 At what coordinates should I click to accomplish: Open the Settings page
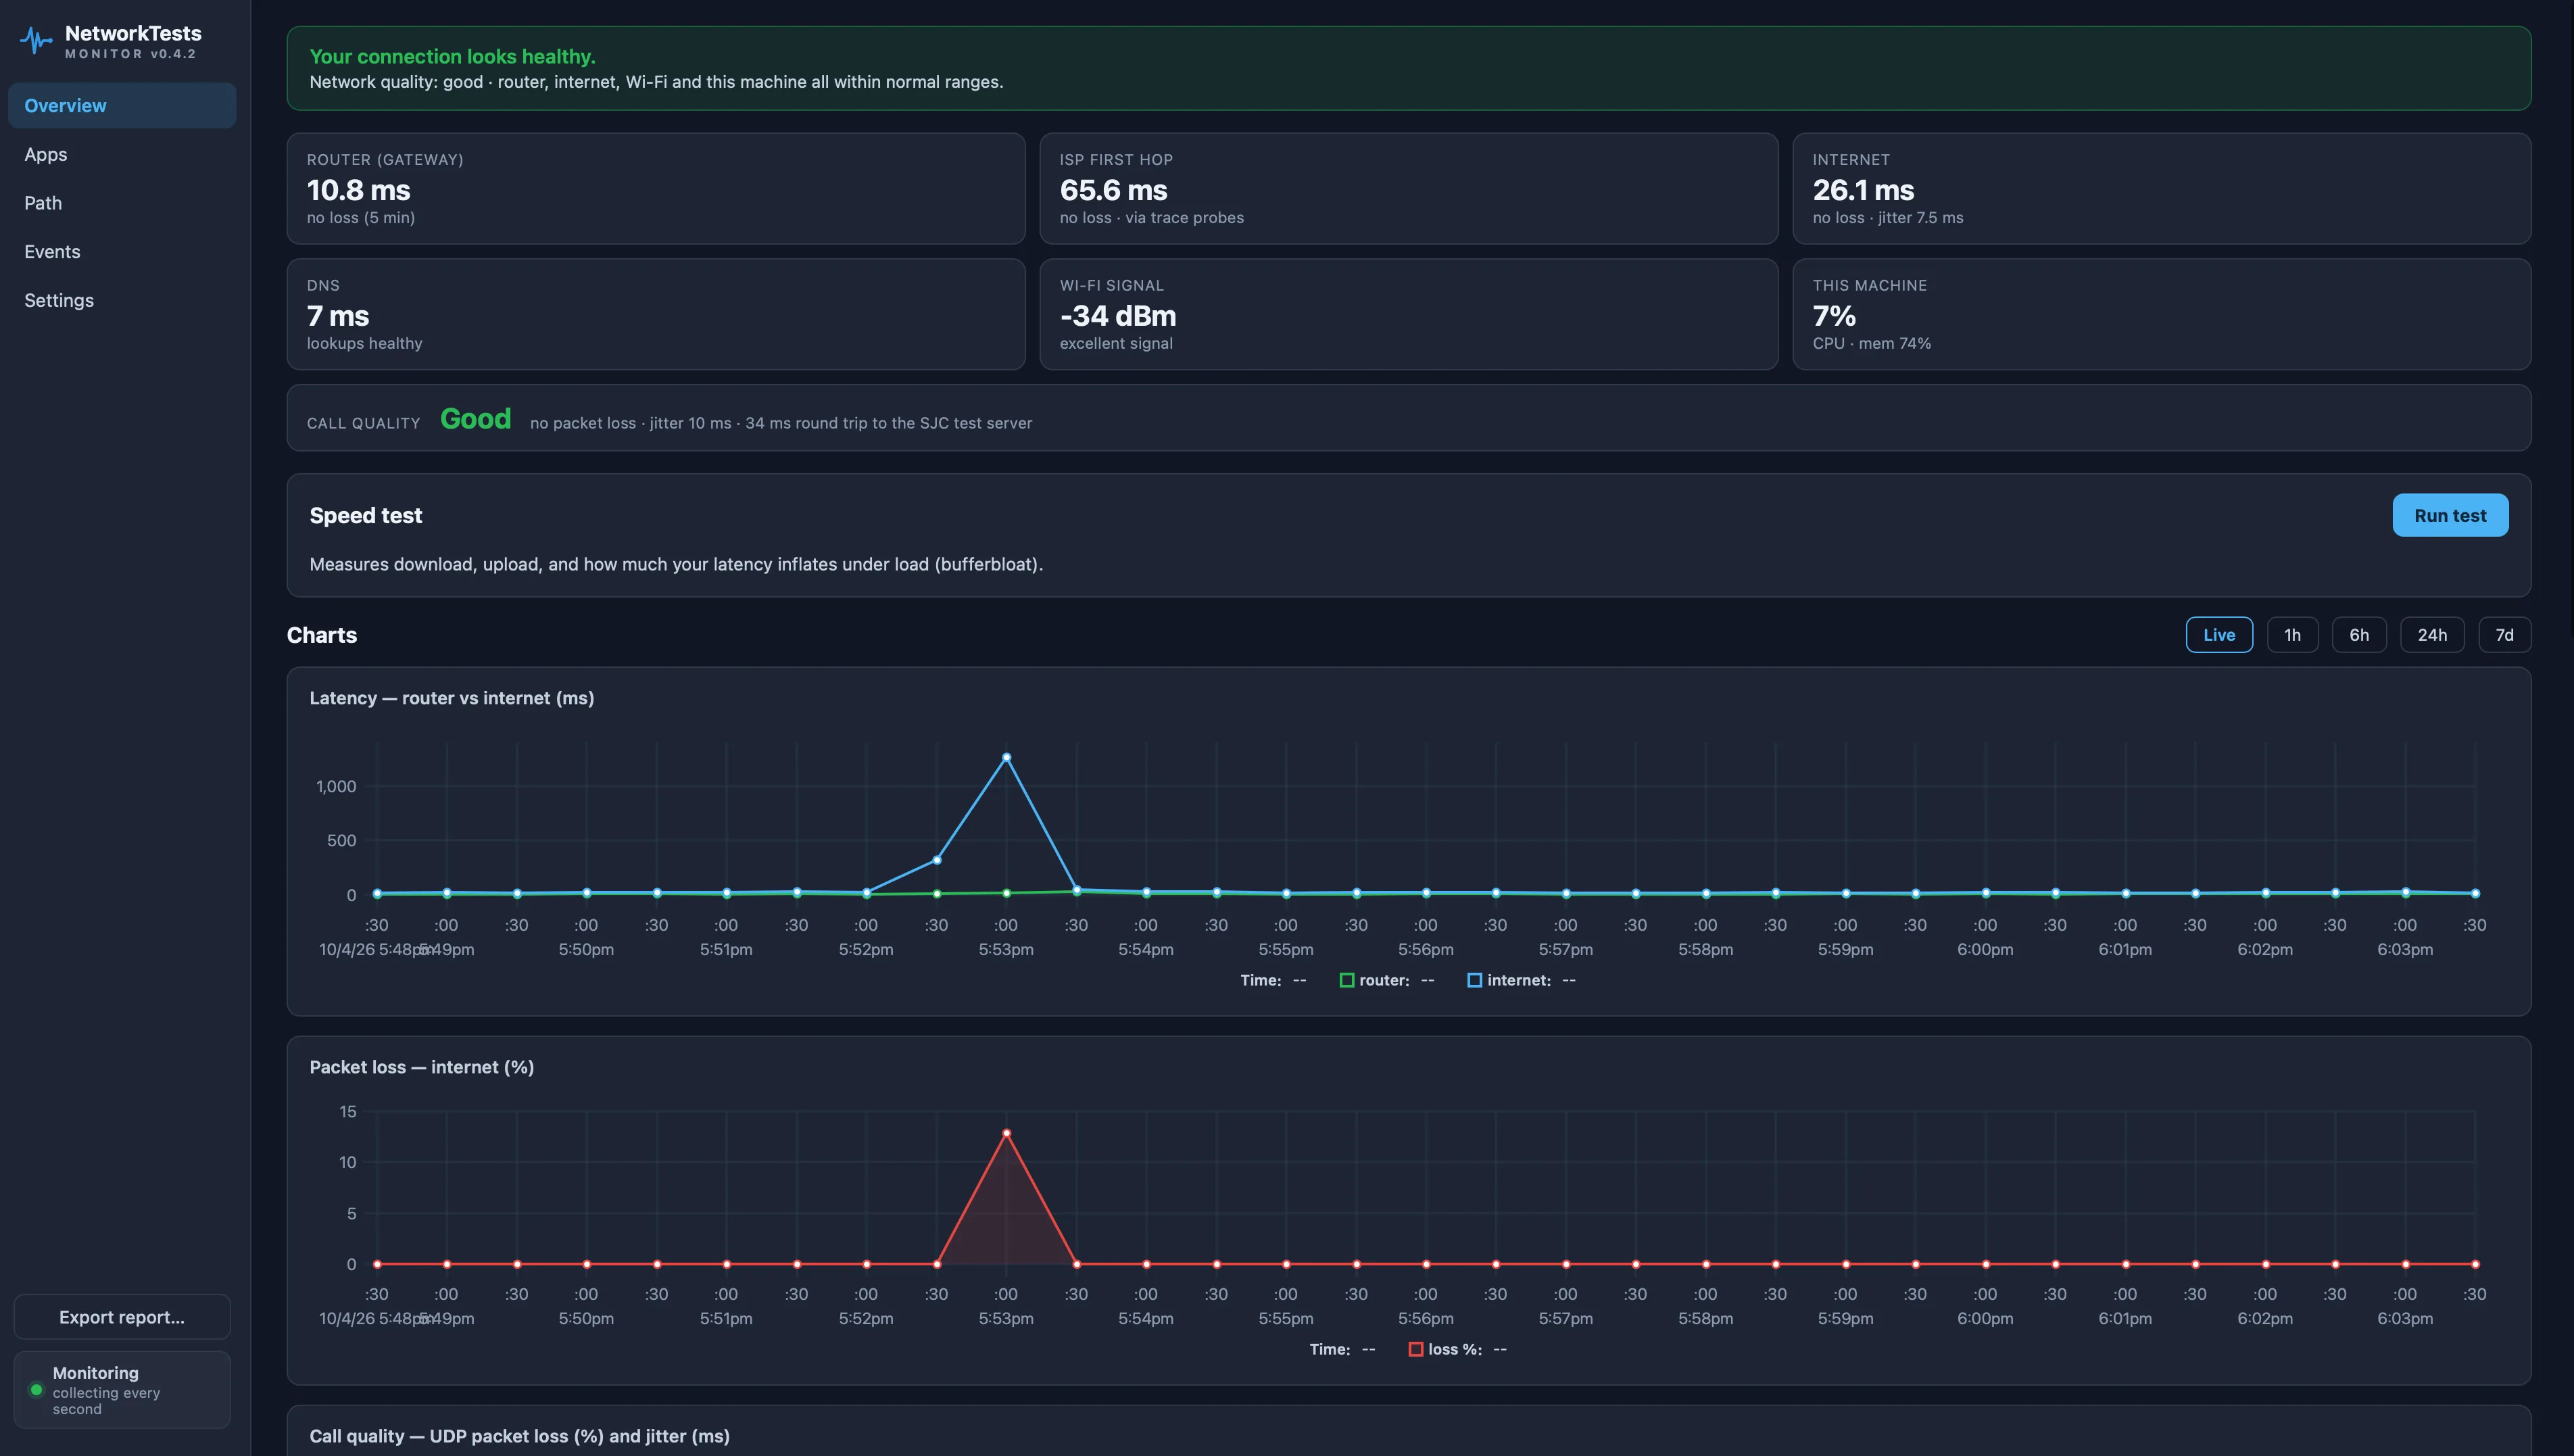pos(122,300)
